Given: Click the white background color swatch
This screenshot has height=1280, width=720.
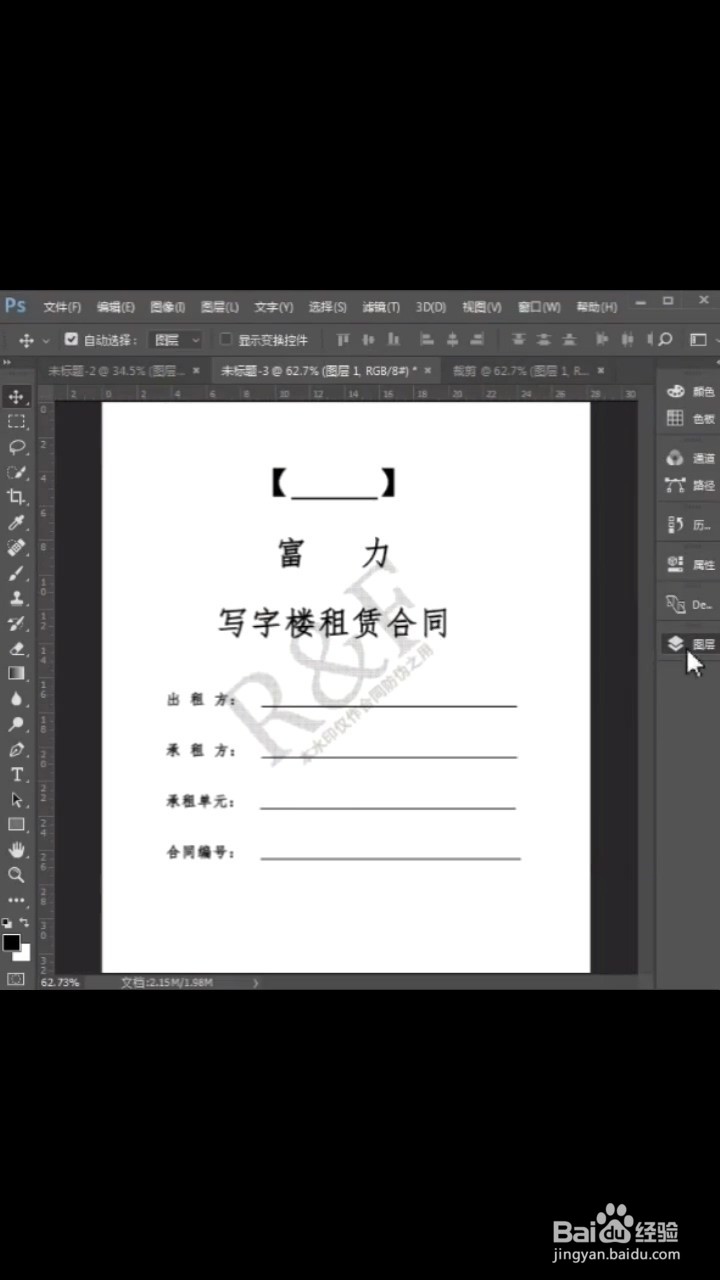Looking at the screenshot, I should [24, 954].
